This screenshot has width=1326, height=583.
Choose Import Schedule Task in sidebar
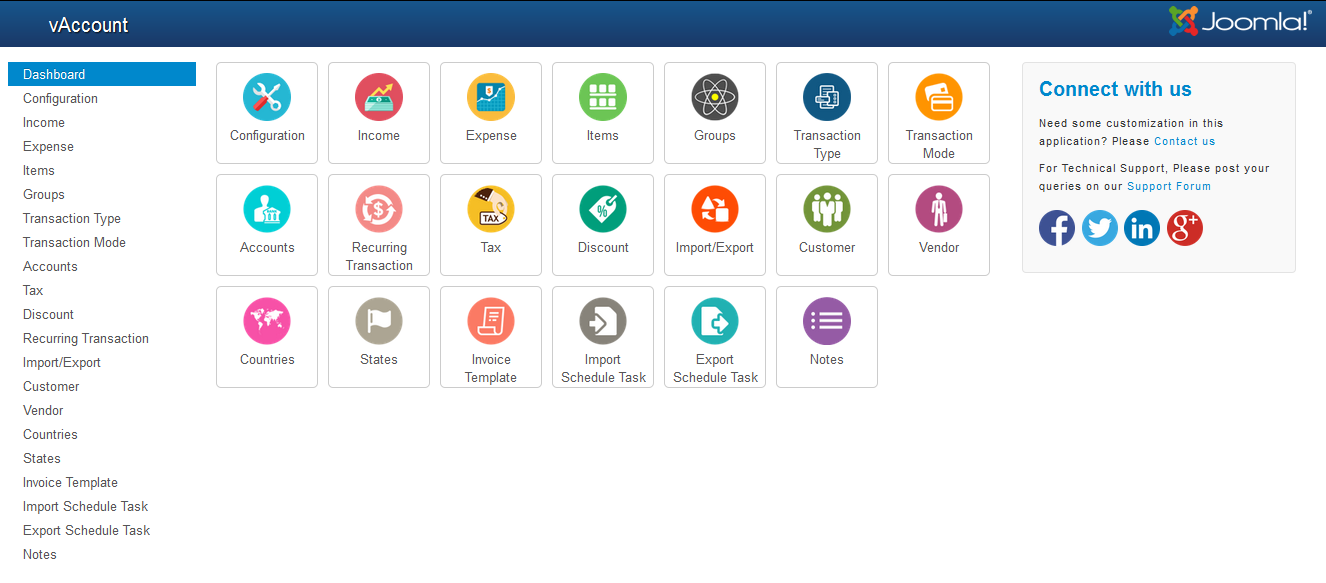point(102,506)
